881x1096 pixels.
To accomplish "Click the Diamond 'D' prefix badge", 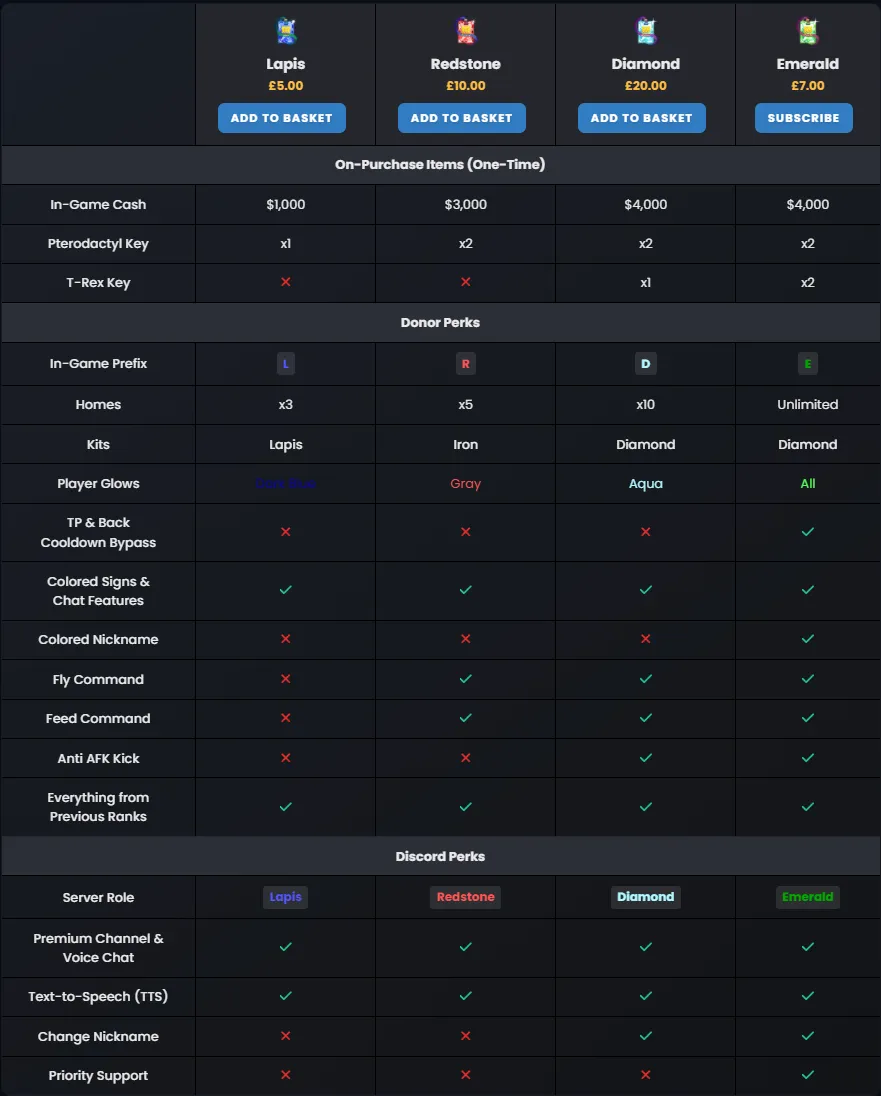I will tap(646, 364).
